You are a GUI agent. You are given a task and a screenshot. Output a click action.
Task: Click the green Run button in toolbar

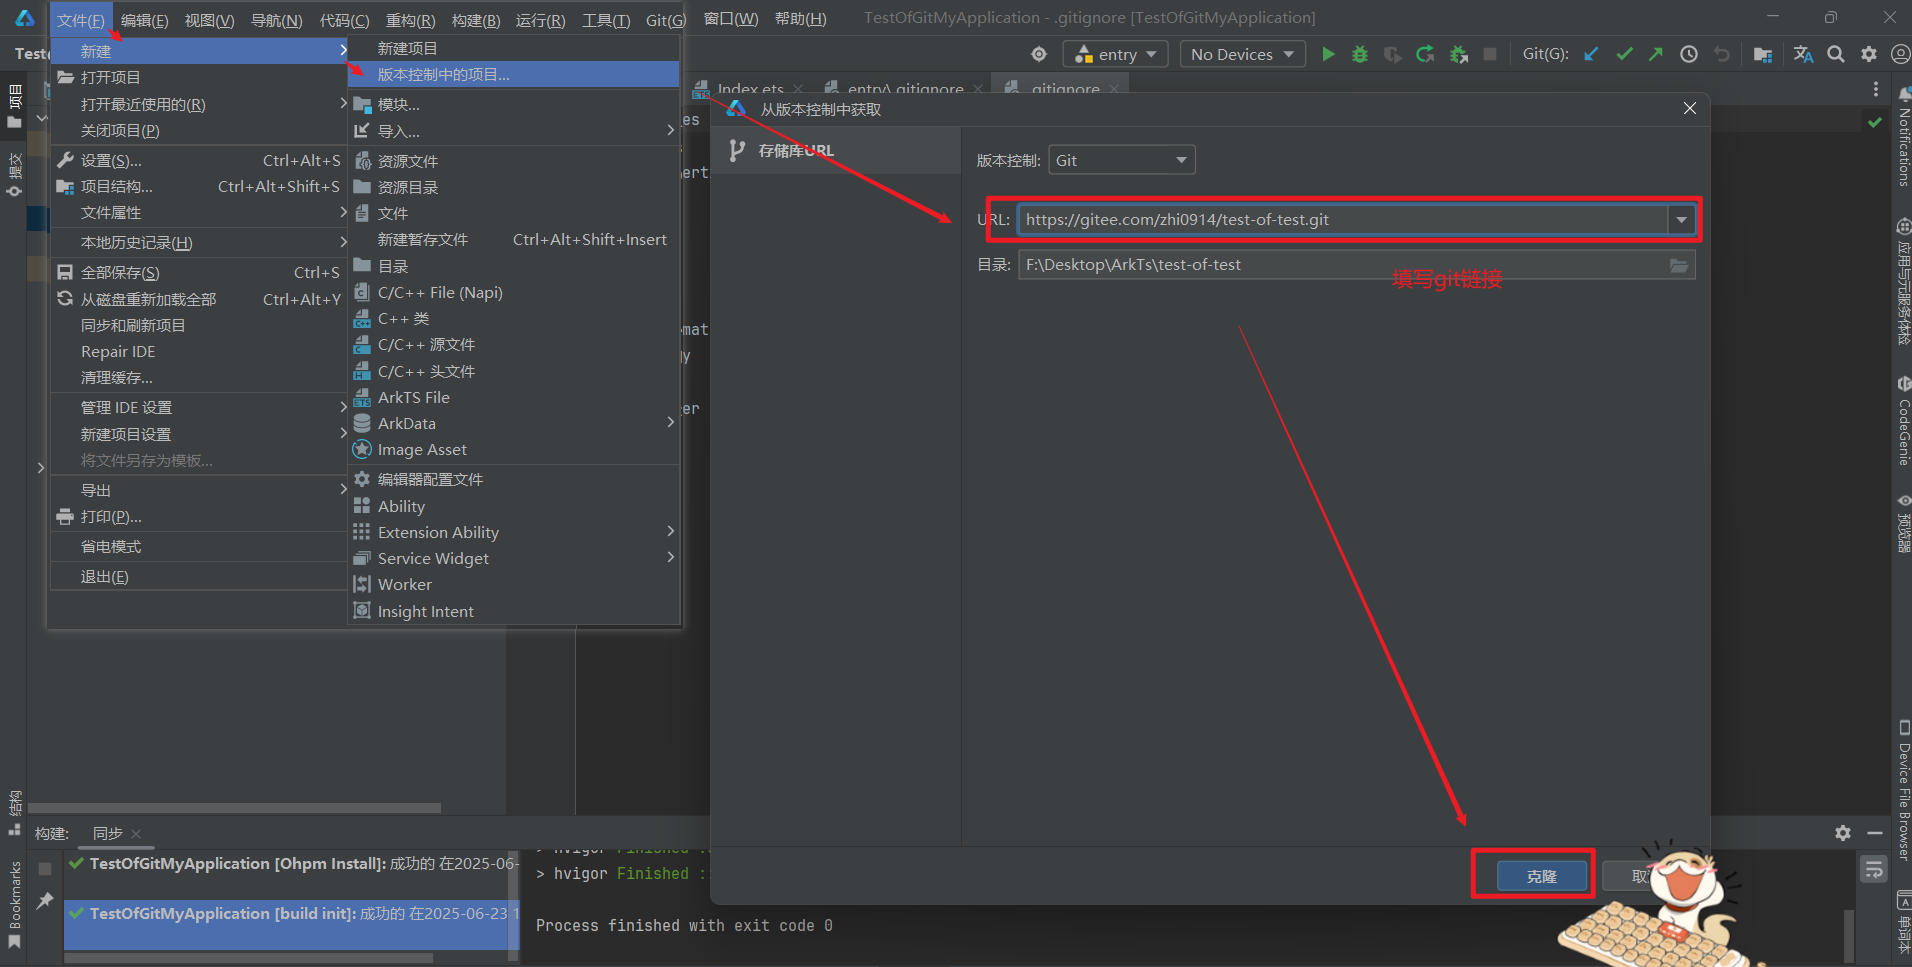(x=1328, y=54)
